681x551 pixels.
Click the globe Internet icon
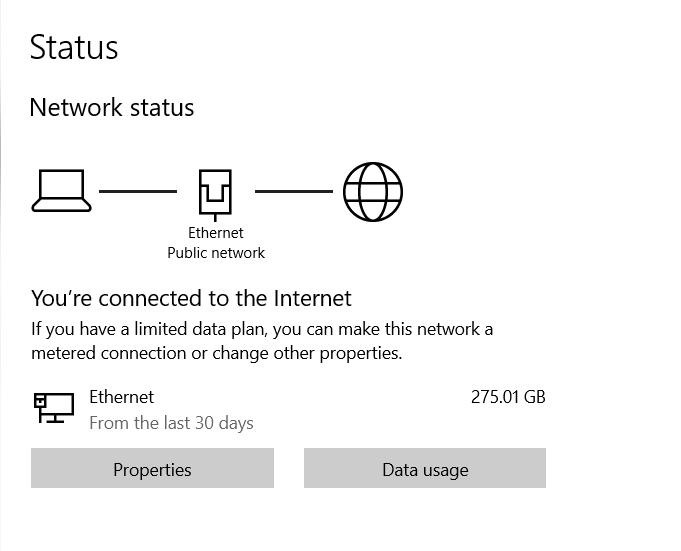[x=373, y=191]
